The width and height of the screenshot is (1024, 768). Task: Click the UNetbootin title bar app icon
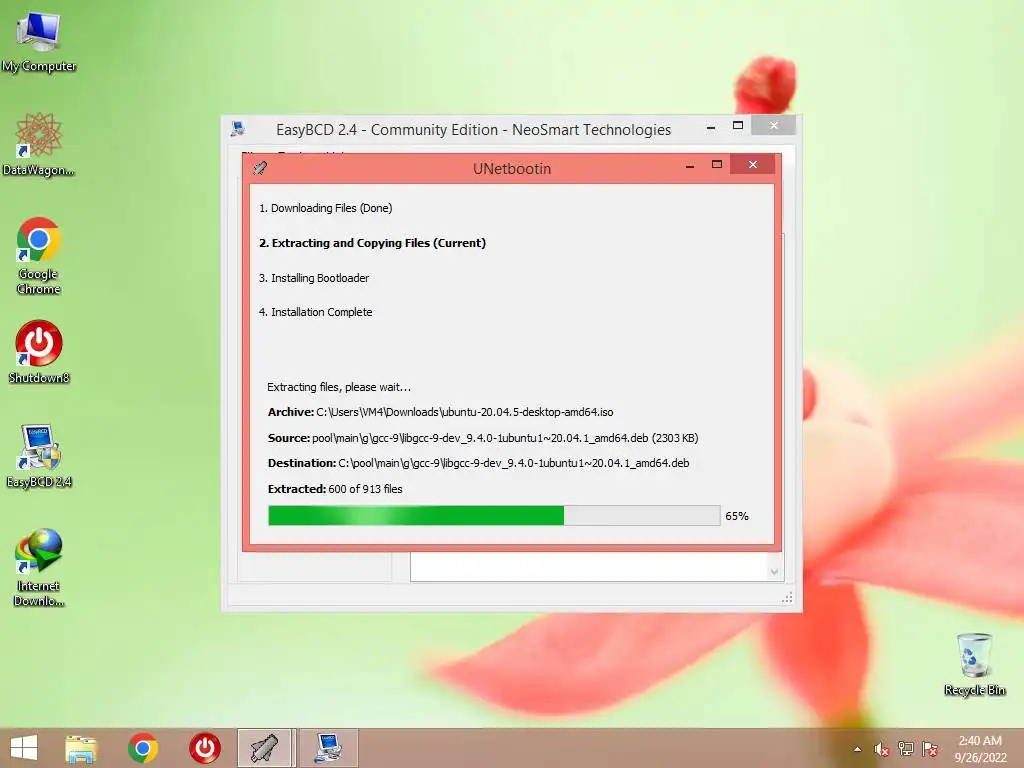tap(260, 168)
